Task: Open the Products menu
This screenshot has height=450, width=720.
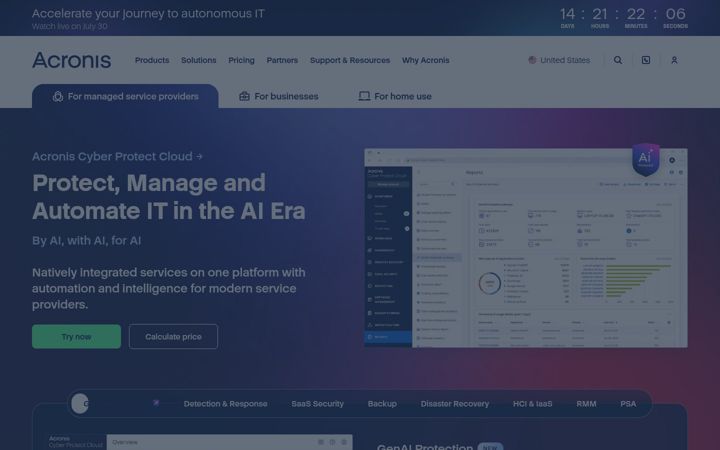Action: tap(152, 60)
